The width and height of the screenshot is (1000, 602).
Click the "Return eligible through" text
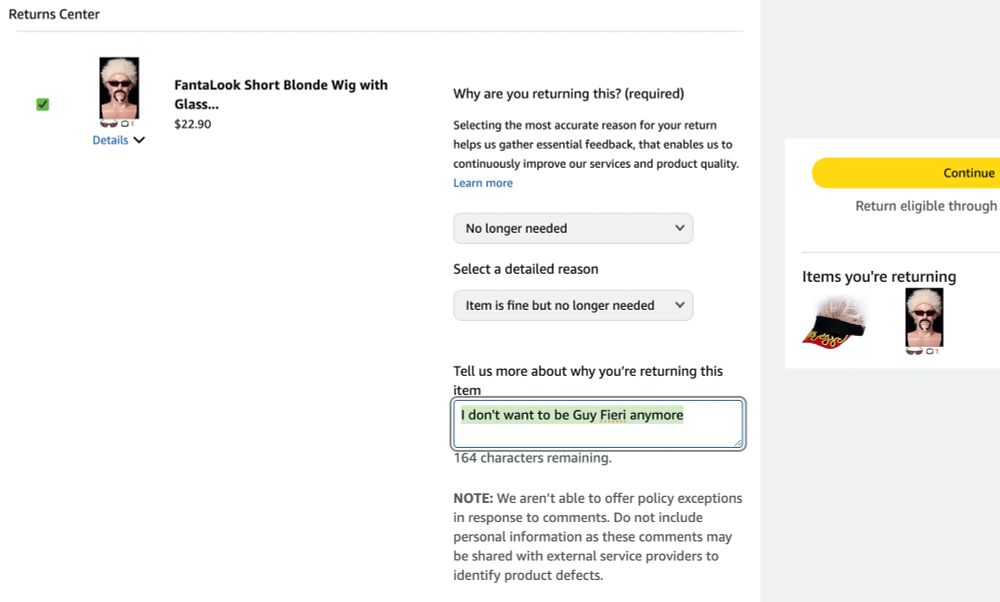925,206
